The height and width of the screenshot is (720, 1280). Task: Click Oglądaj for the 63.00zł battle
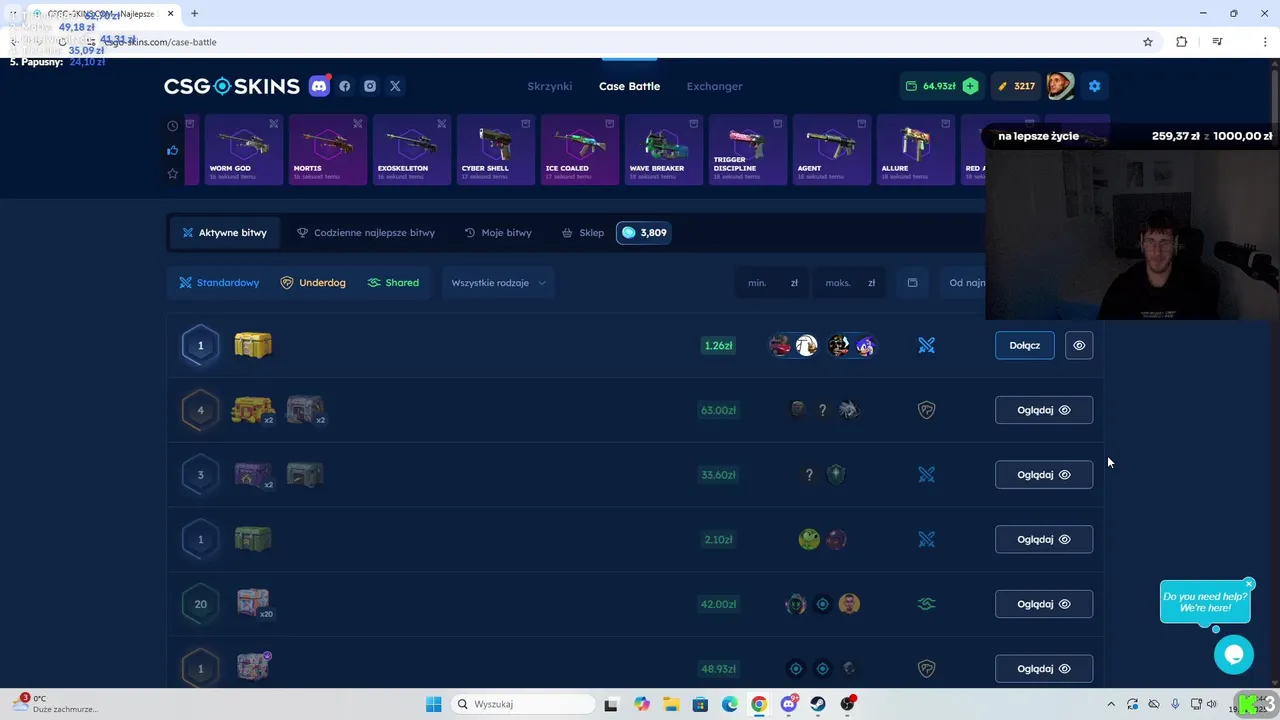click(1043, 410)
